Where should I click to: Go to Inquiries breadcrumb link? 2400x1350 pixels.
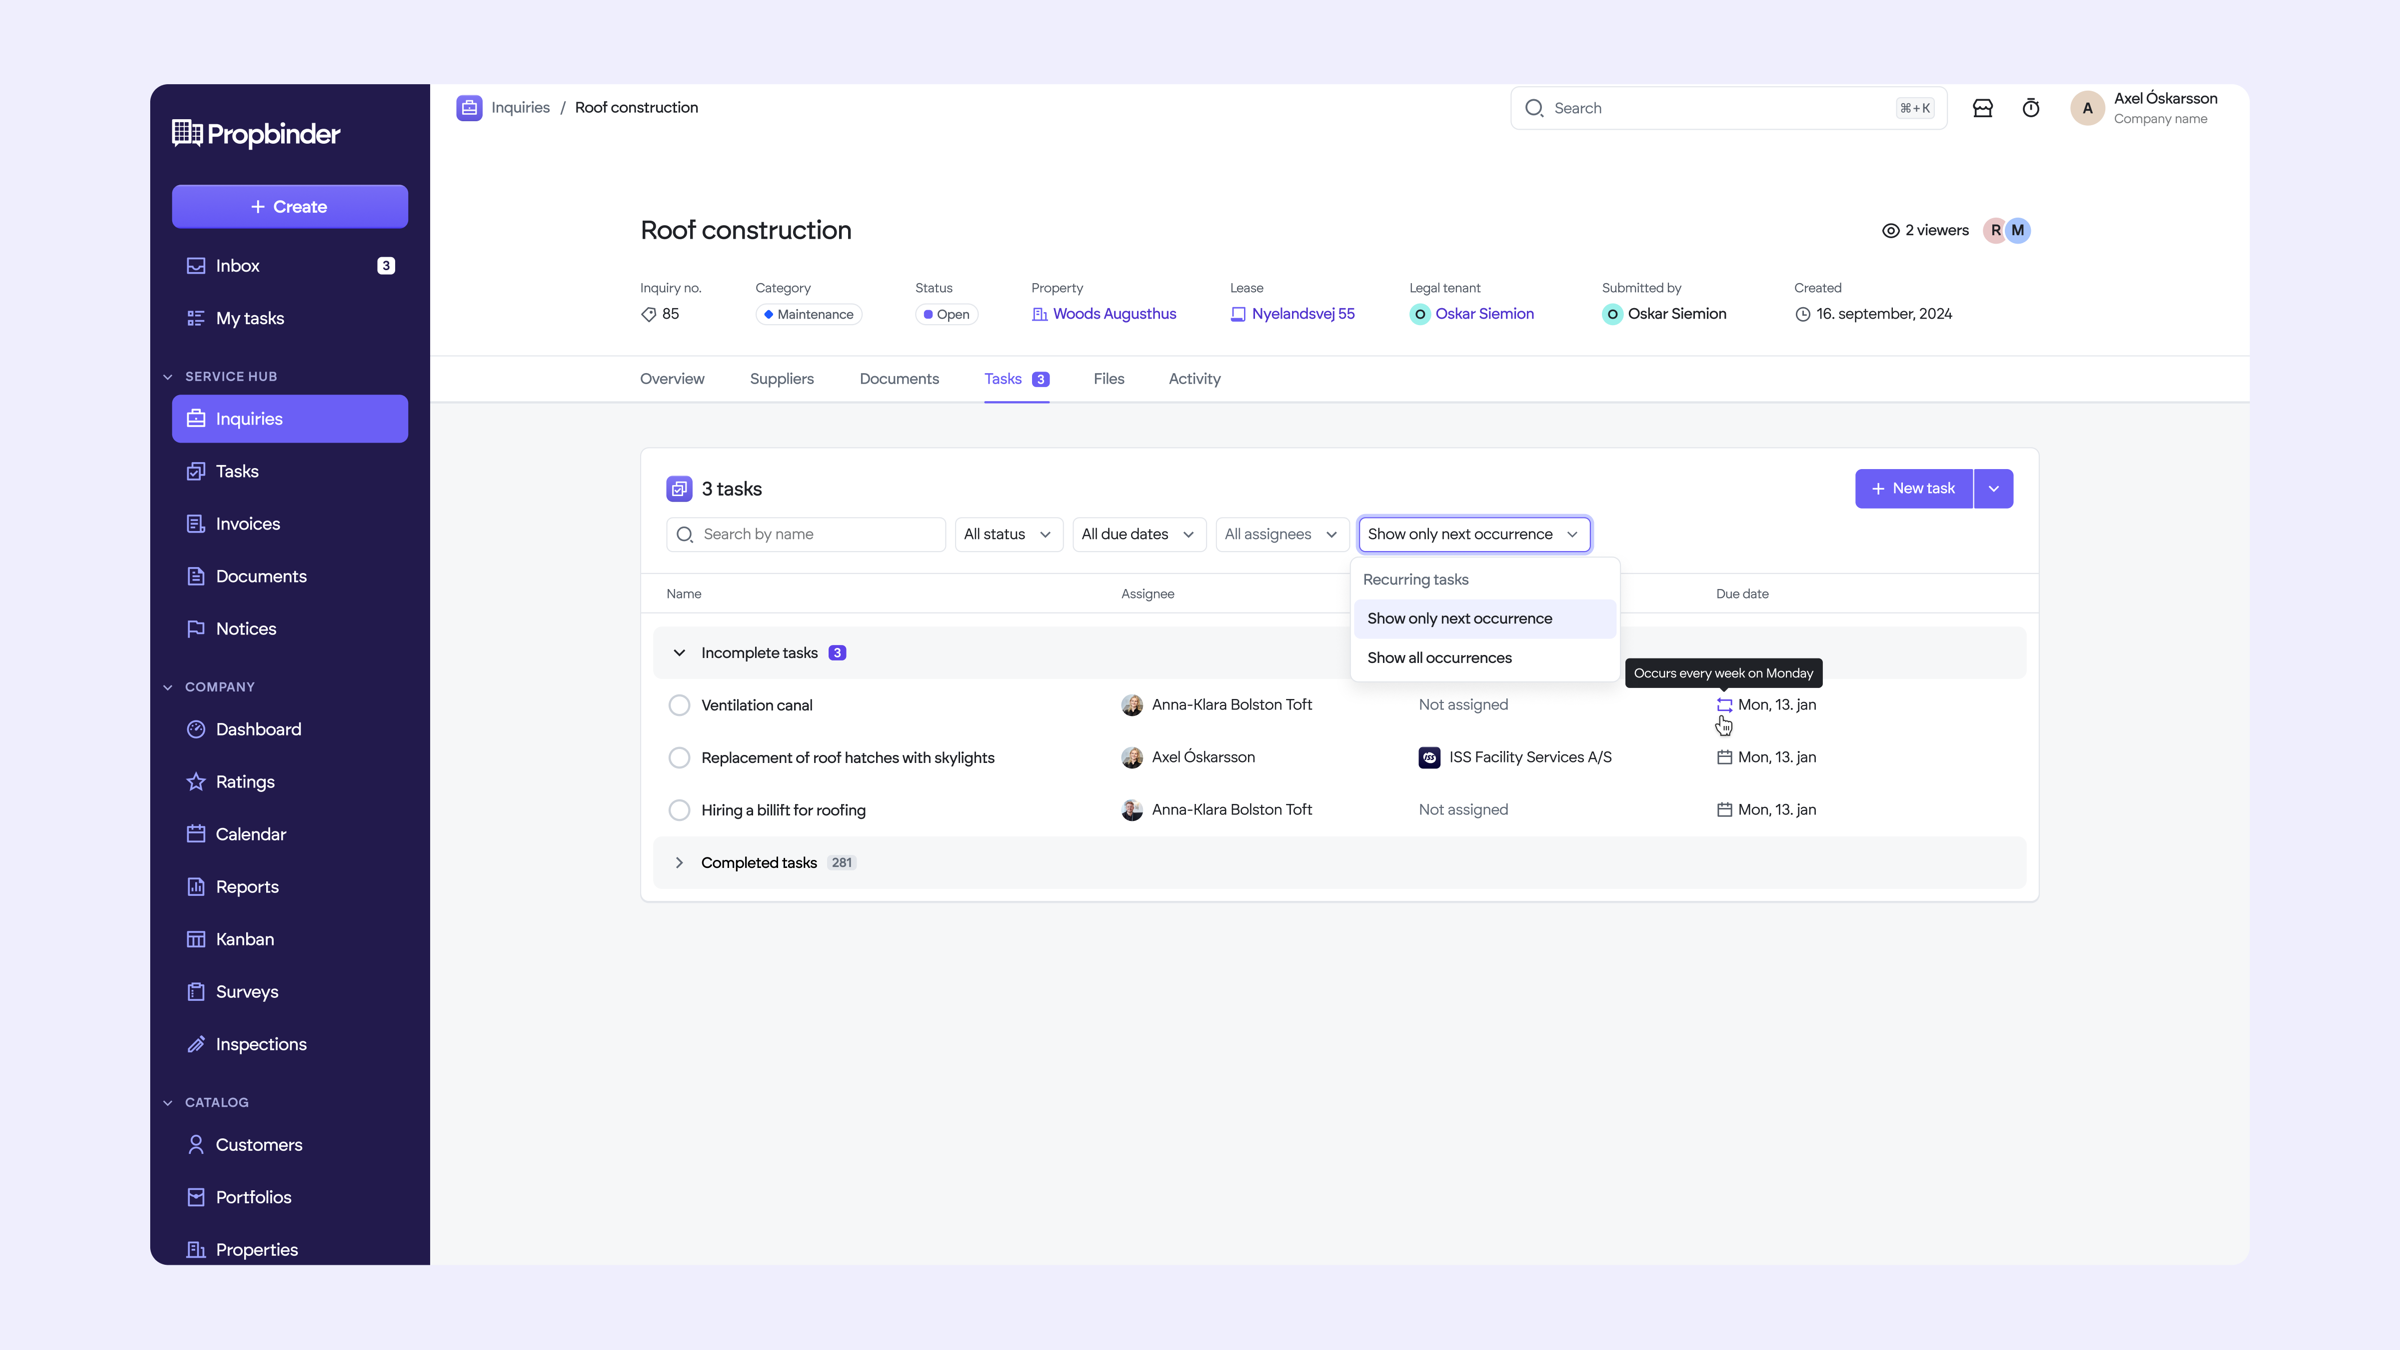(521, 108)
